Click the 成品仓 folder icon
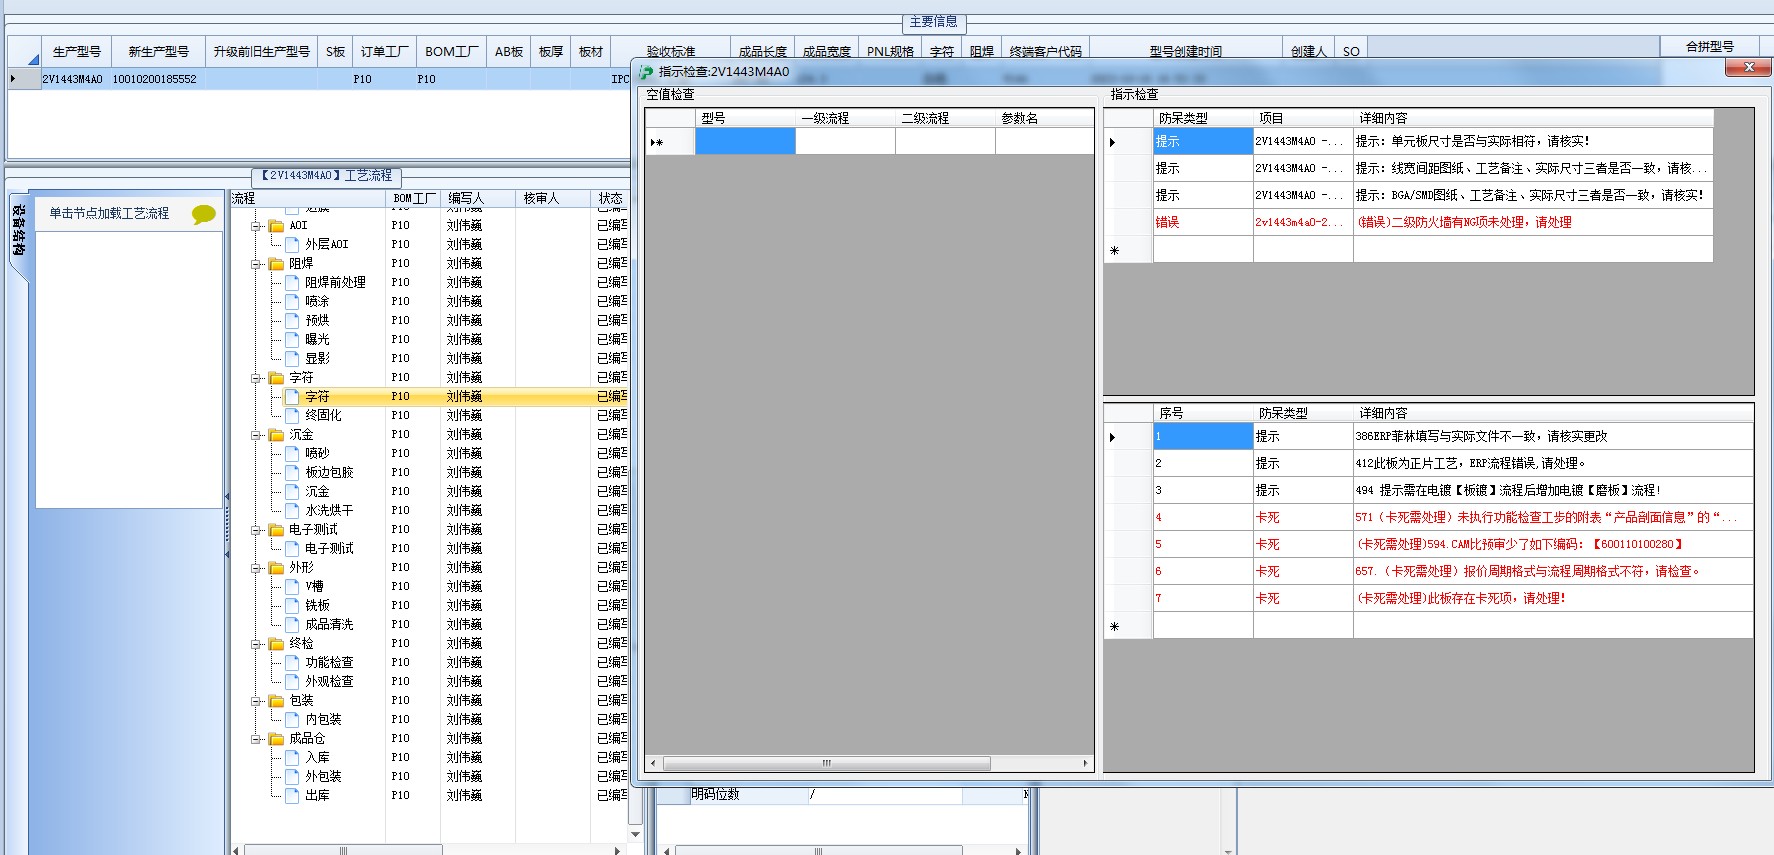This screenshot has width=1774, height=855. click(277, 739)
